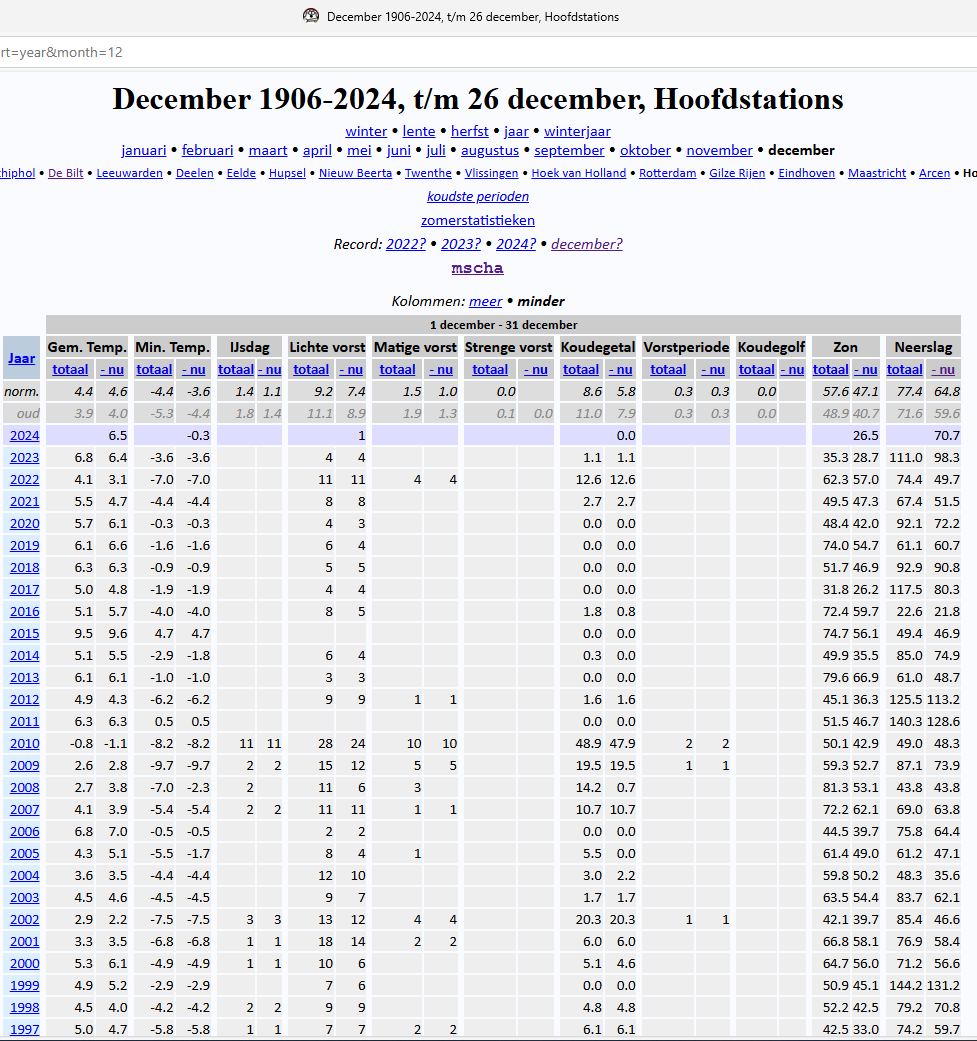Viewport: 977px width, 1041px height.
Task: Select the De Bilt station link
Action: tap(66, 173)
